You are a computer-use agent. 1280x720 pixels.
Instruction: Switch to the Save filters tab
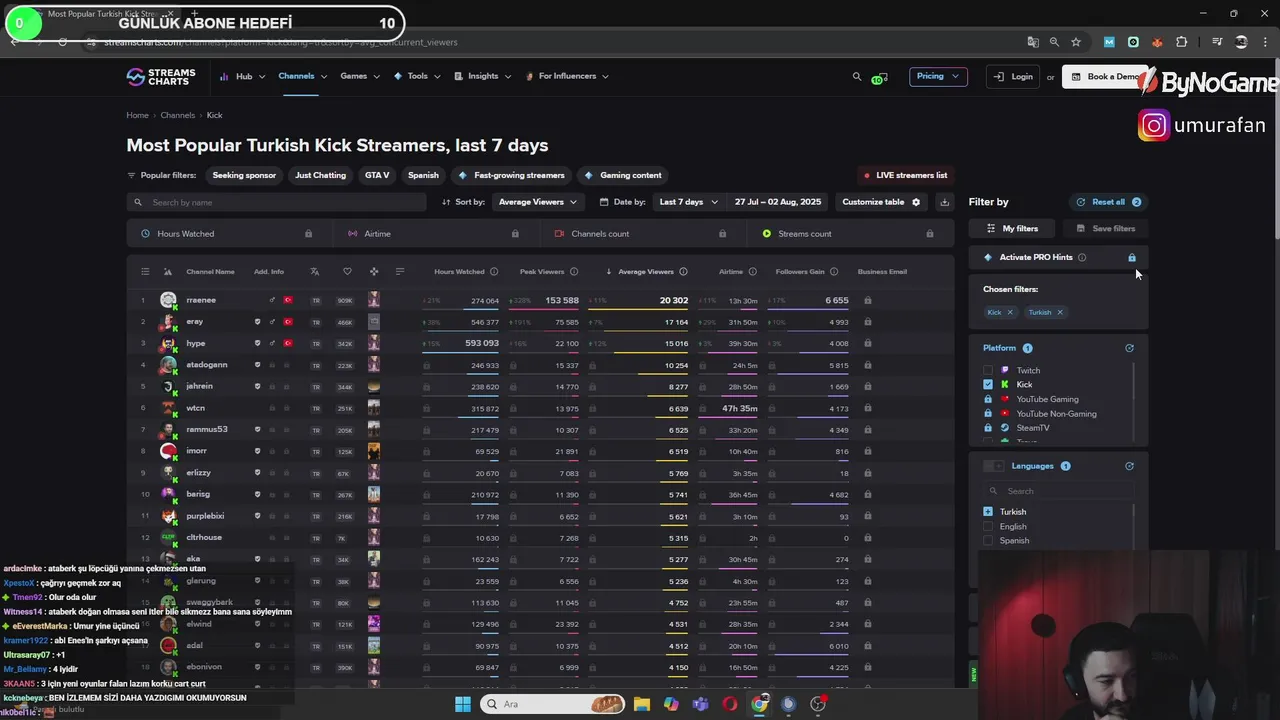1106,228
